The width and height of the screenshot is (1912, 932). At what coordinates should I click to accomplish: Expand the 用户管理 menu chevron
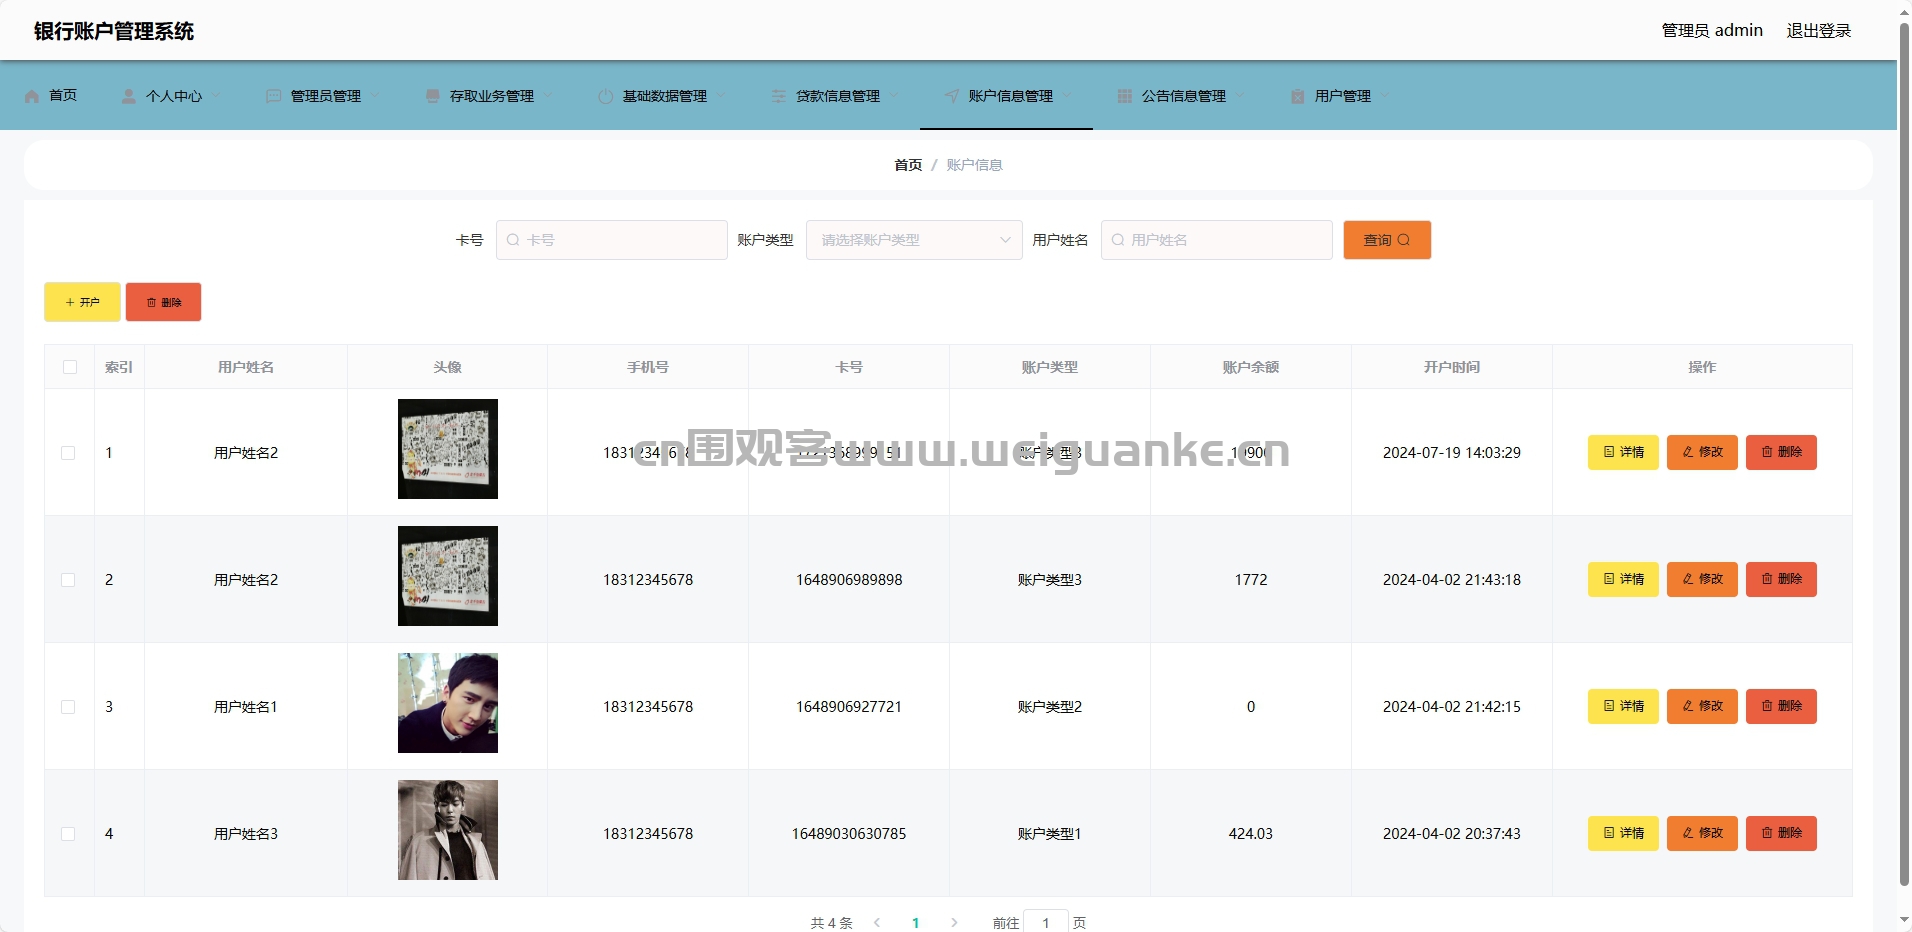(x=1384, y=96)
